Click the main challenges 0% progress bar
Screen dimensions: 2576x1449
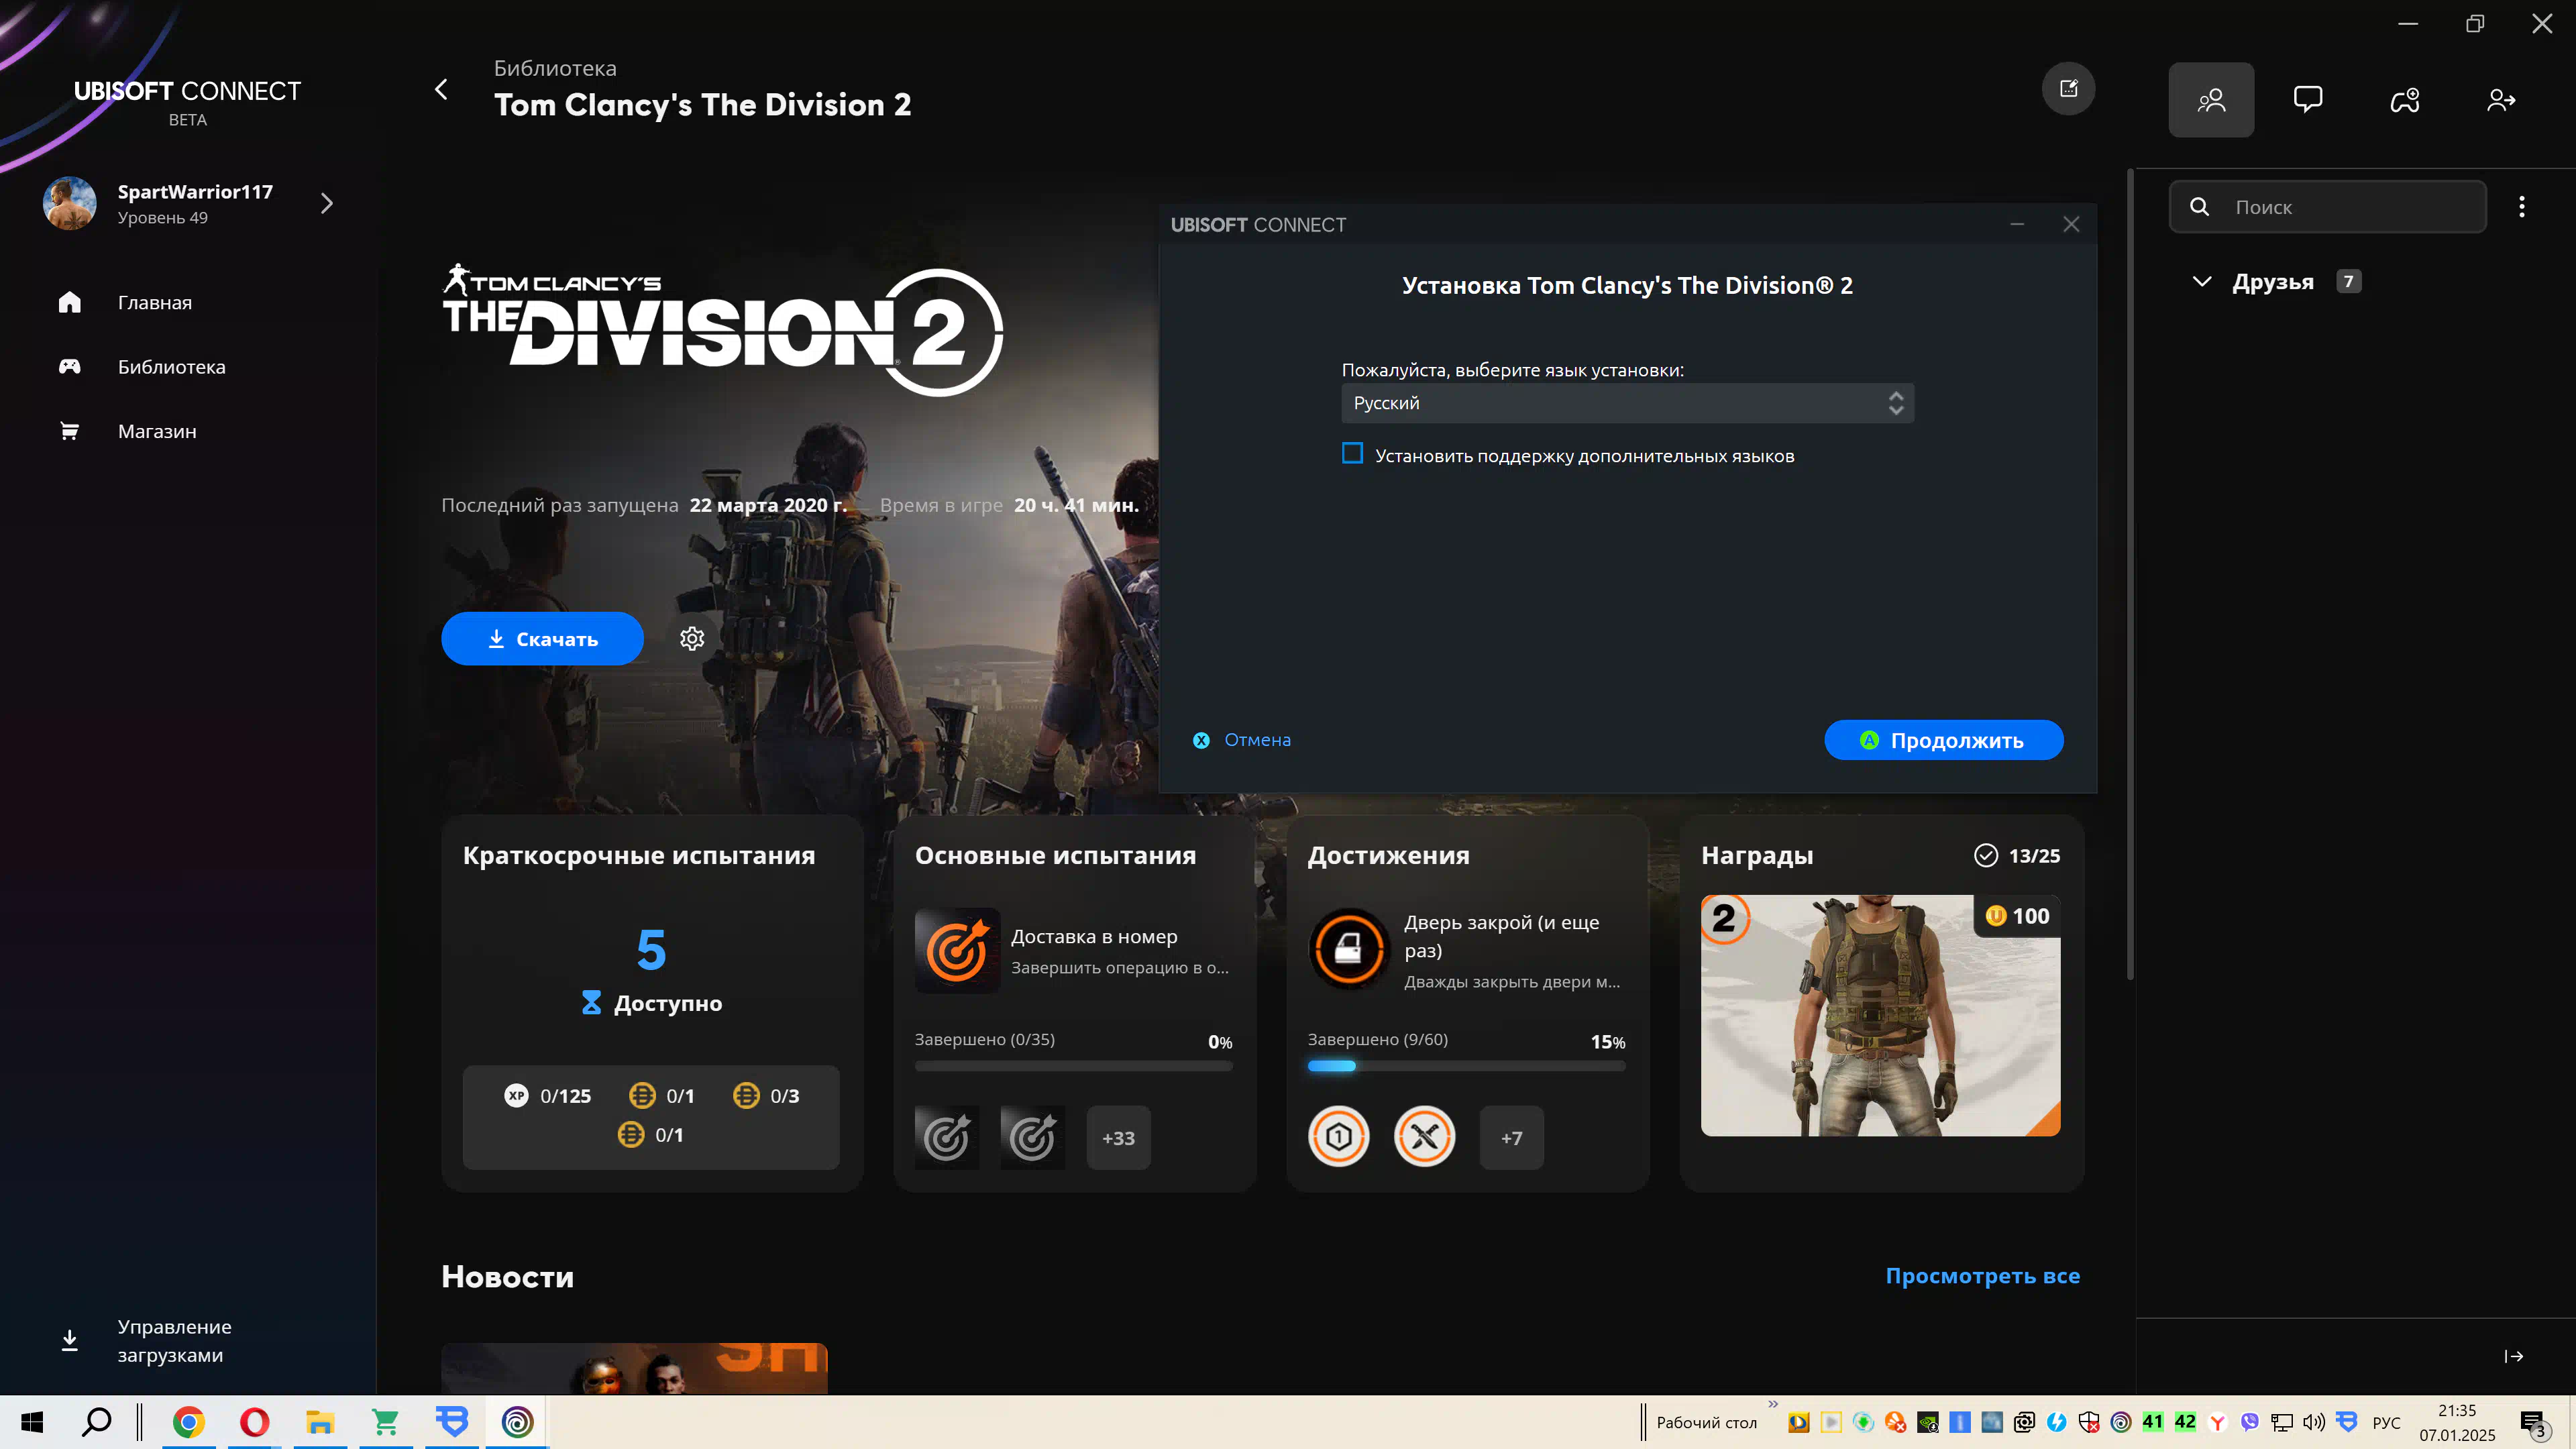pyautogui.click(x=1073, y=1066)
